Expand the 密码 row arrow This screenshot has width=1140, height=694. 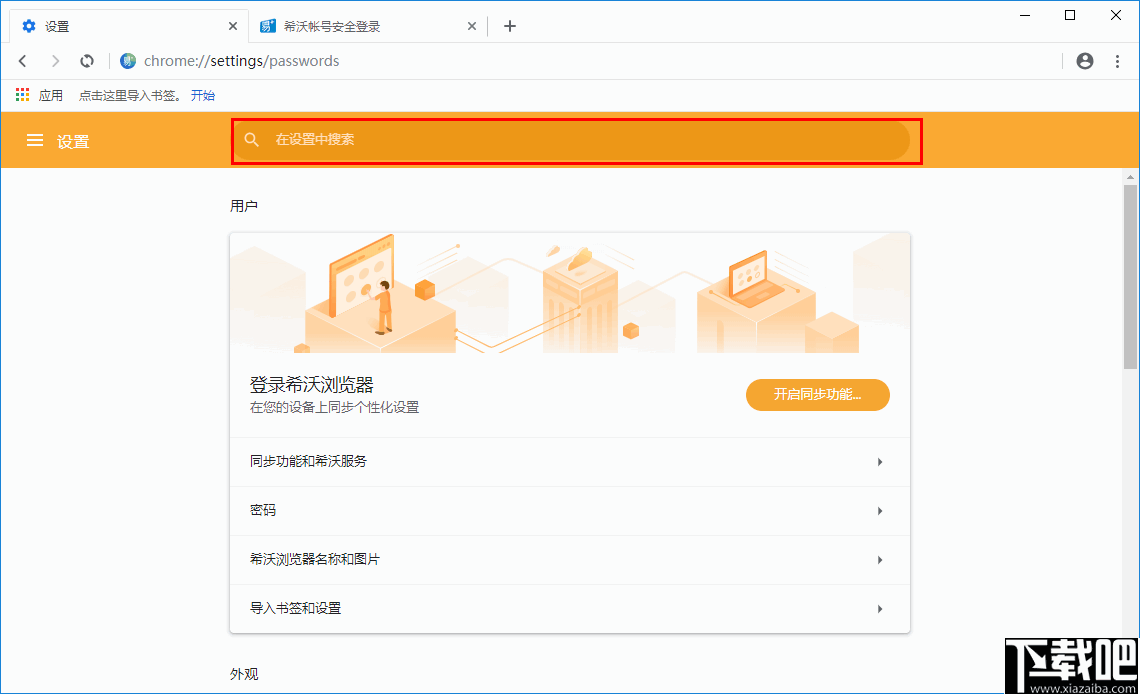click(x=880, y=511)
